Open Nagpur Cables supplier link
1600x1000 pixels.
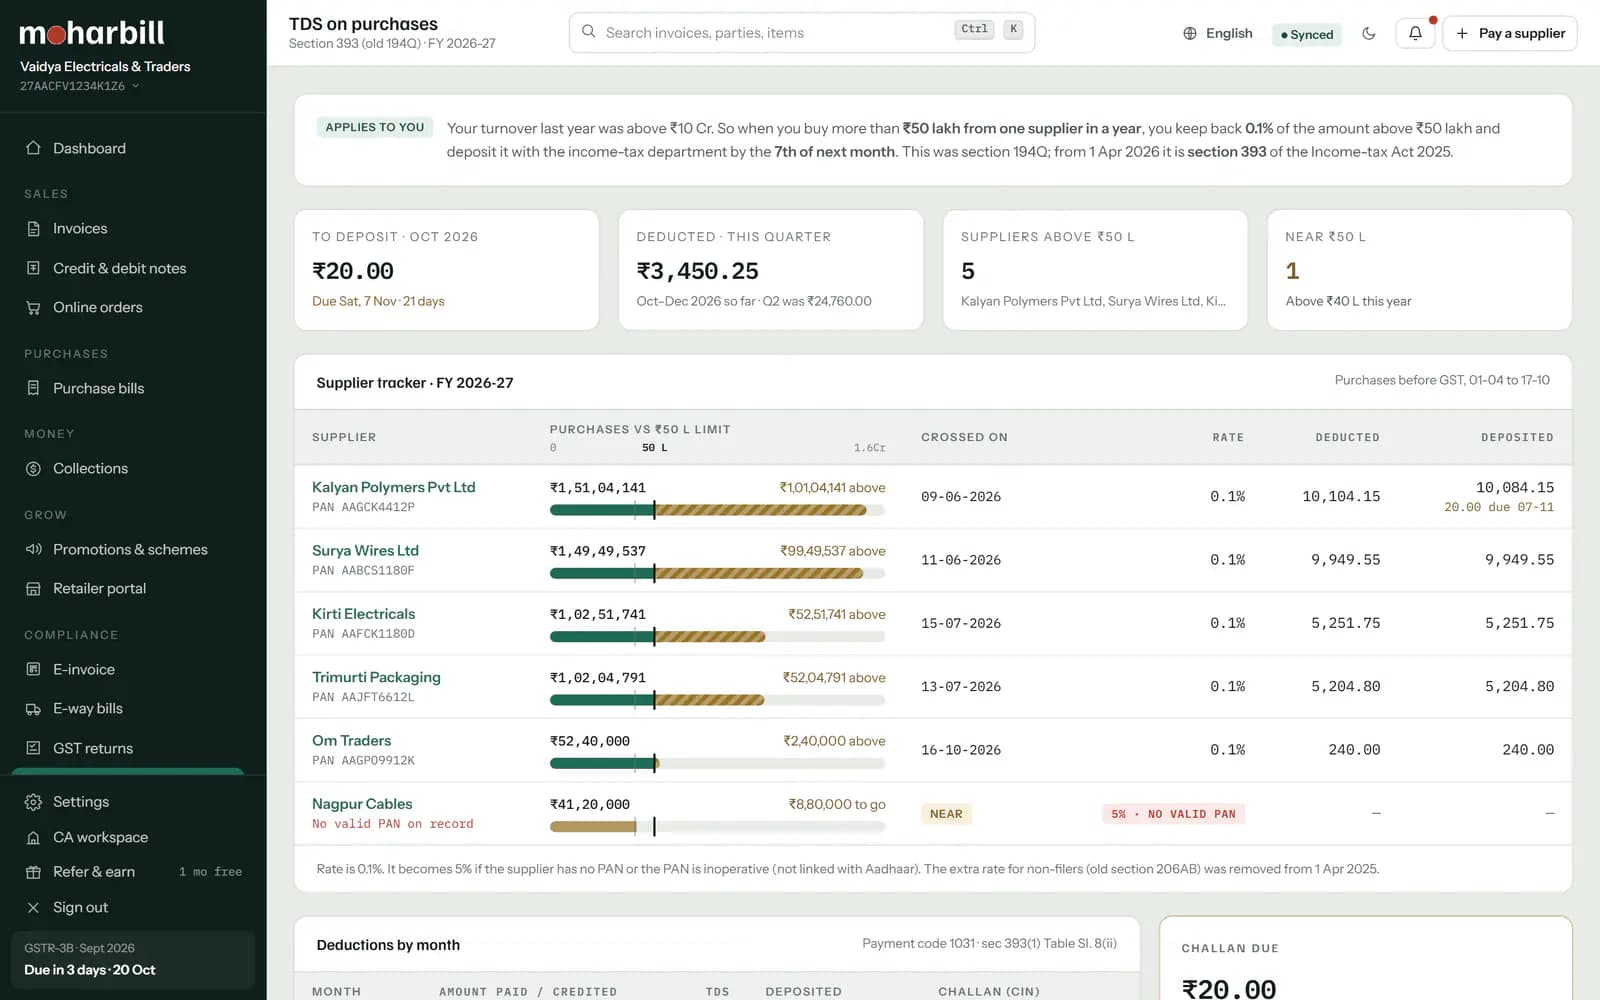click(x=362, y=804)
